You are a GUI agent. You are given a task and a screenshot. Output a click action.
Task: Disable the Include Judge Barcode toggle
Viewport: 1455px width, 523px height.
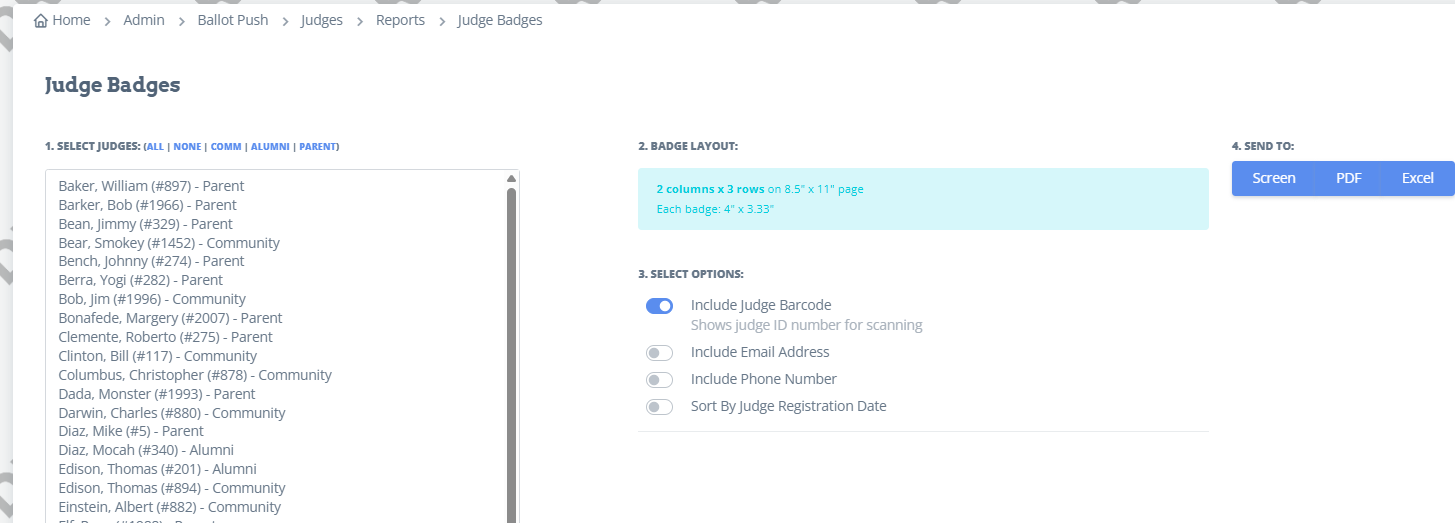659,306
